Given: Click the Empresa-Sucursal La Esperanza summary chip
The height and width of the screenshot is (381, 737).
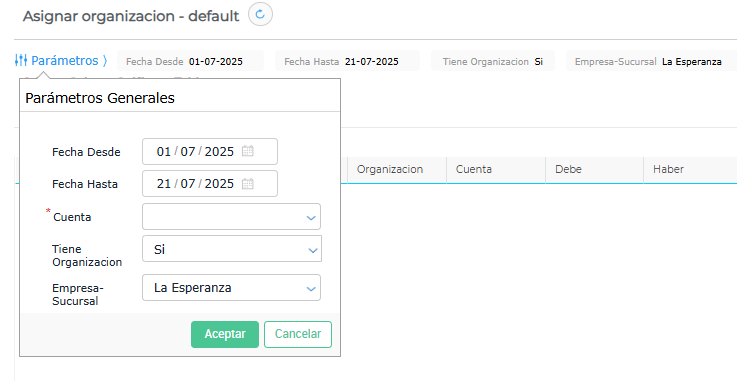Looking at the screenshot, I should pyautogui.click(x=651, y=61).
